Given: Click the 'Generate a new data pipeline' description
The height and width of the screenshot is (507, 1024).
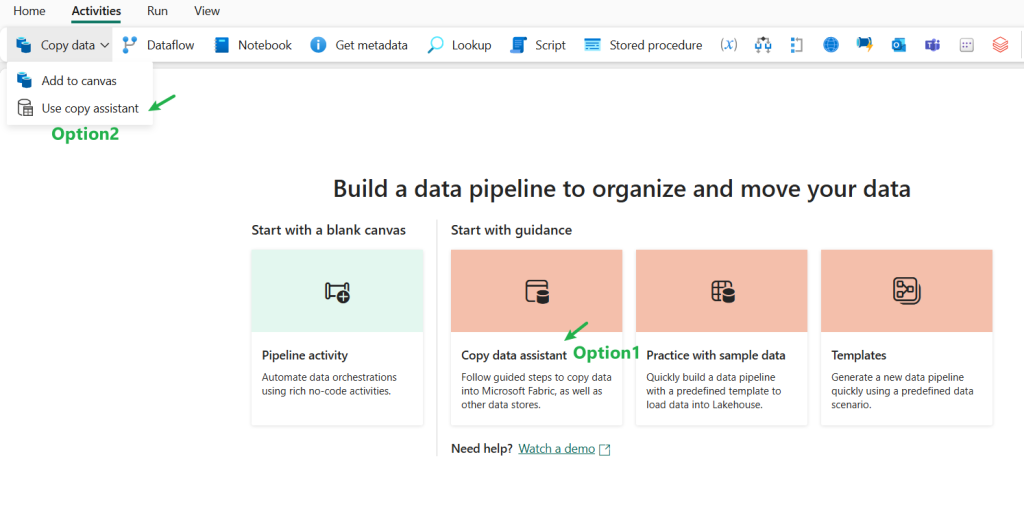Looking at the screenshot, I should coord(903,391).
